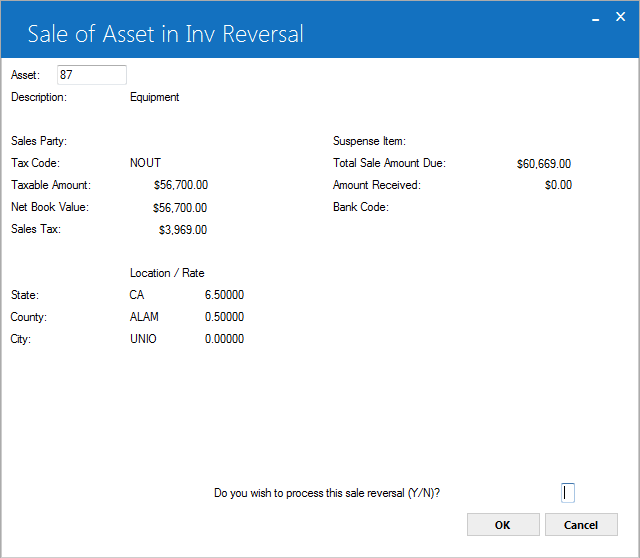Click Total Sale Amount Due value $60,669.00
The width and height of the screenshot is (640, 558).
point(544,164)
